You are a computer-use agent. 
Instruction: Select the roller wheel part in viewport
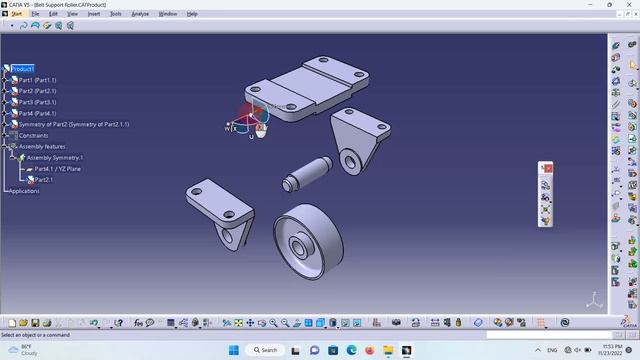(309, 242)
